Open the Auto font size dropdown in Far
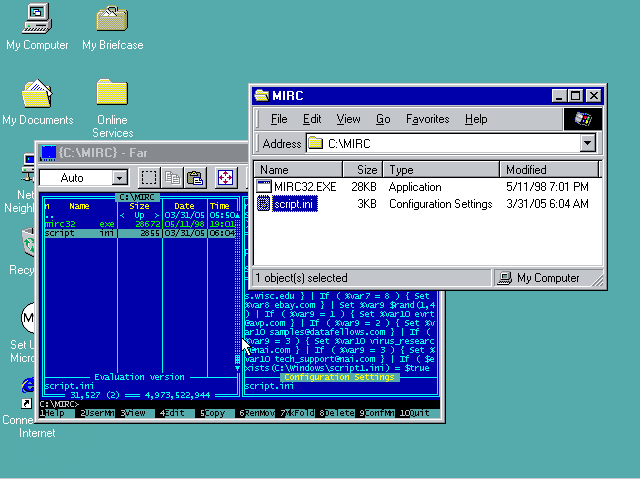640x480 pixels. tap(120, 178)
